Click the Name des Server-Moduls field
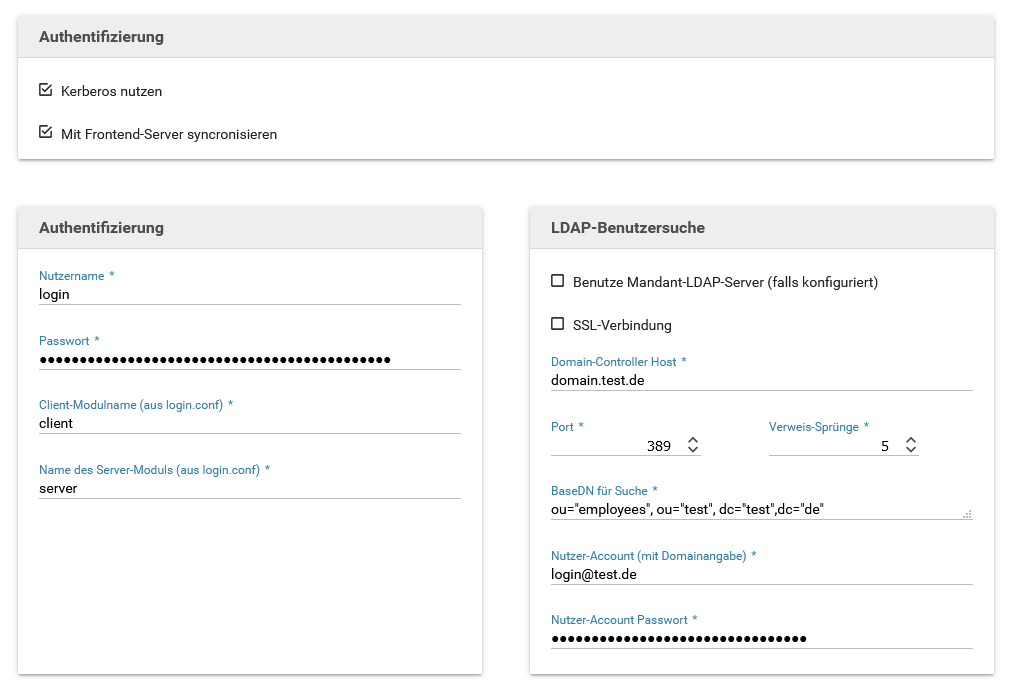1012x693 pixels. (x=249, y=488)
